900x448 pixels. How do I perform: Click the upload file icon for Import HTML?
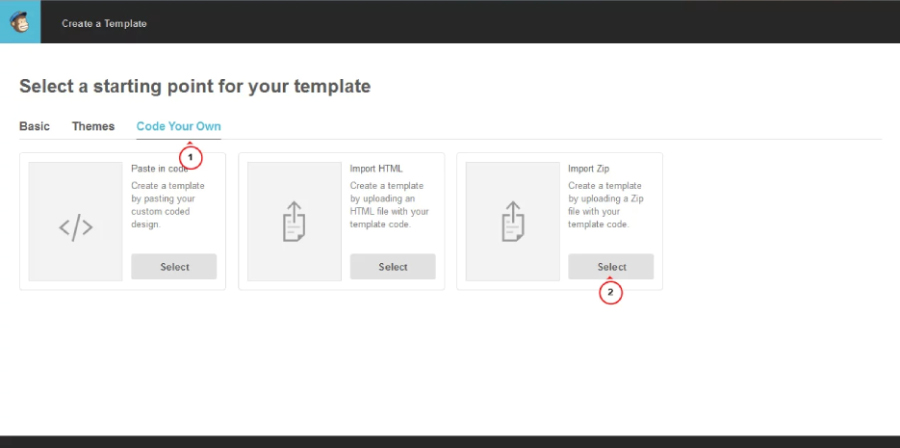click(x=293, y=221)
